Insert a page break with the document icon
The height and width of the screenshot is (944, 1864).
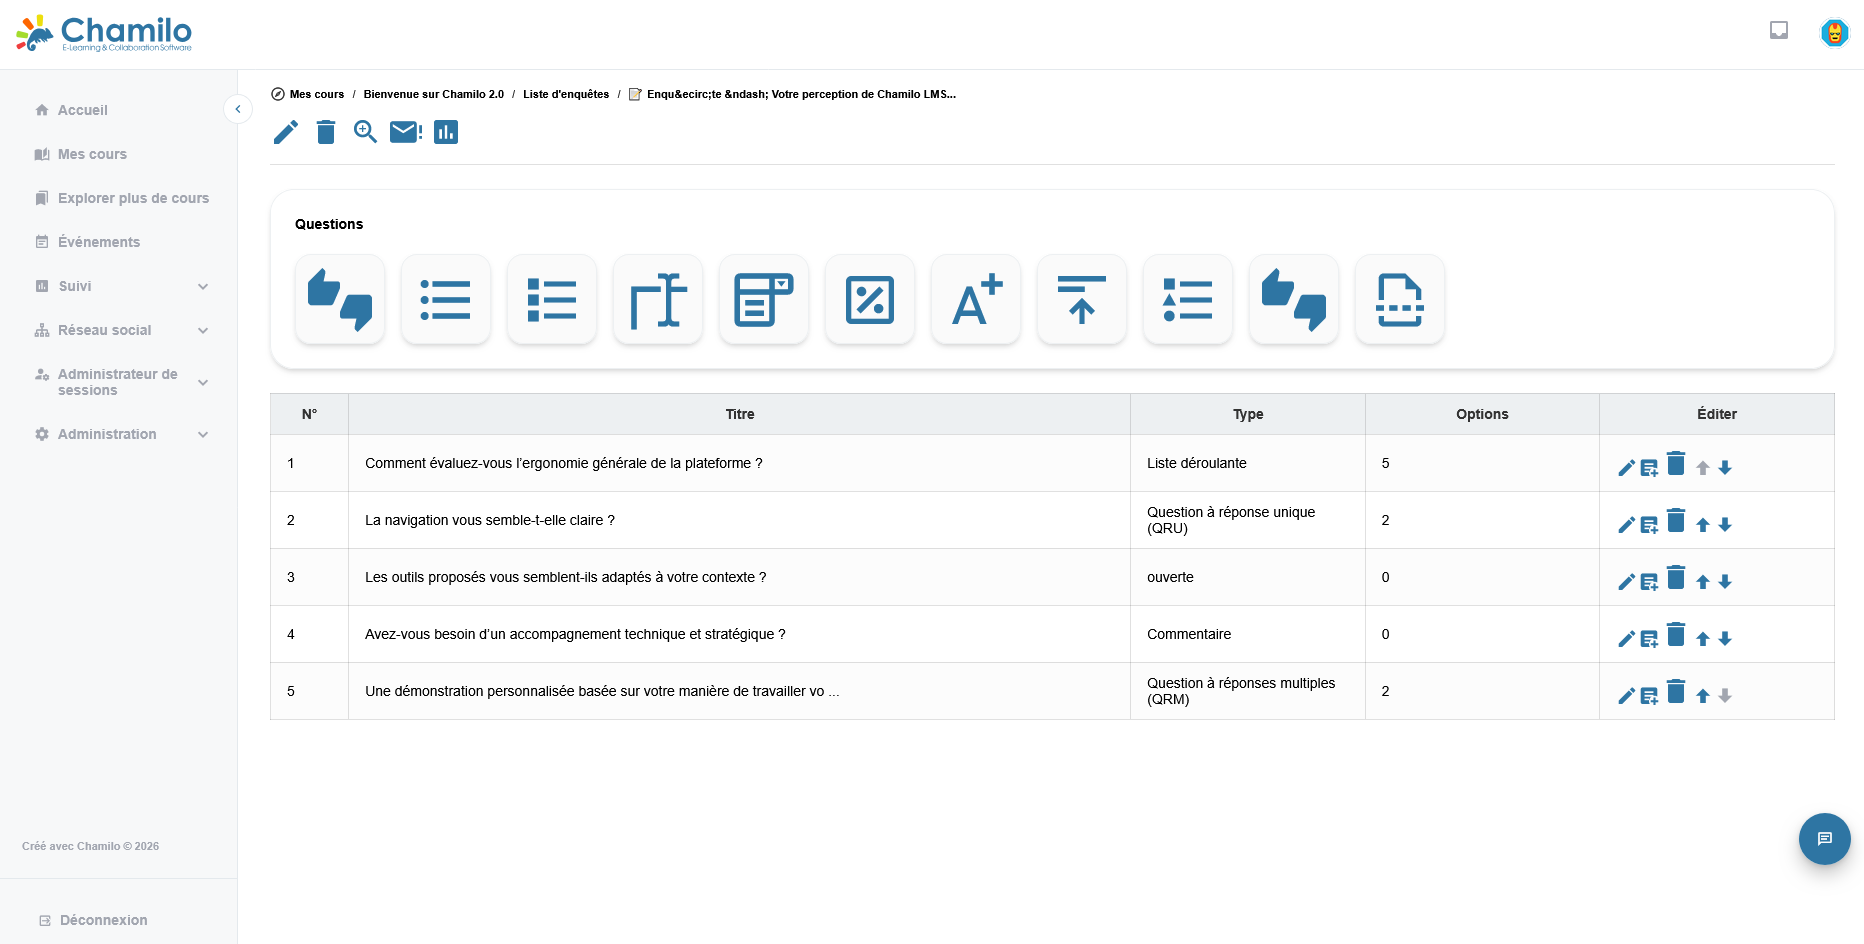click(1399, 299)
